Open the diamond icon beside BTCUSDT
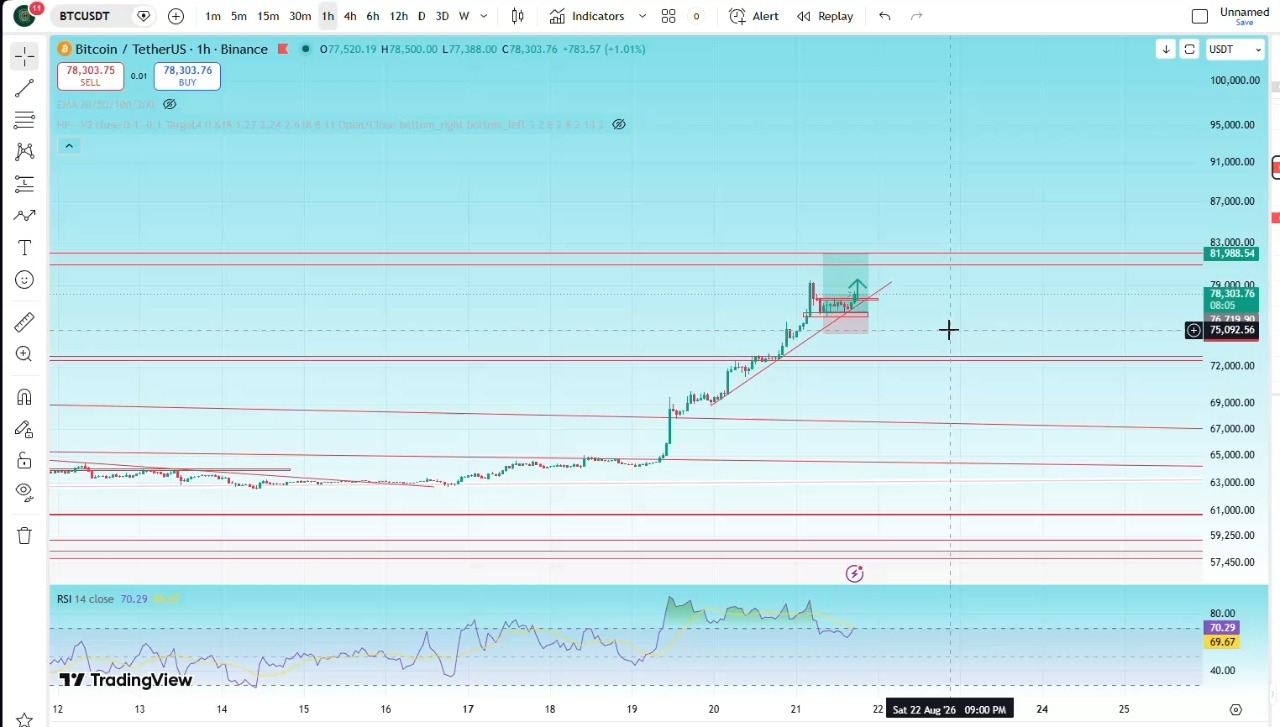The height and width of the screenshot is (727, 1280). (x=143, y=16)
